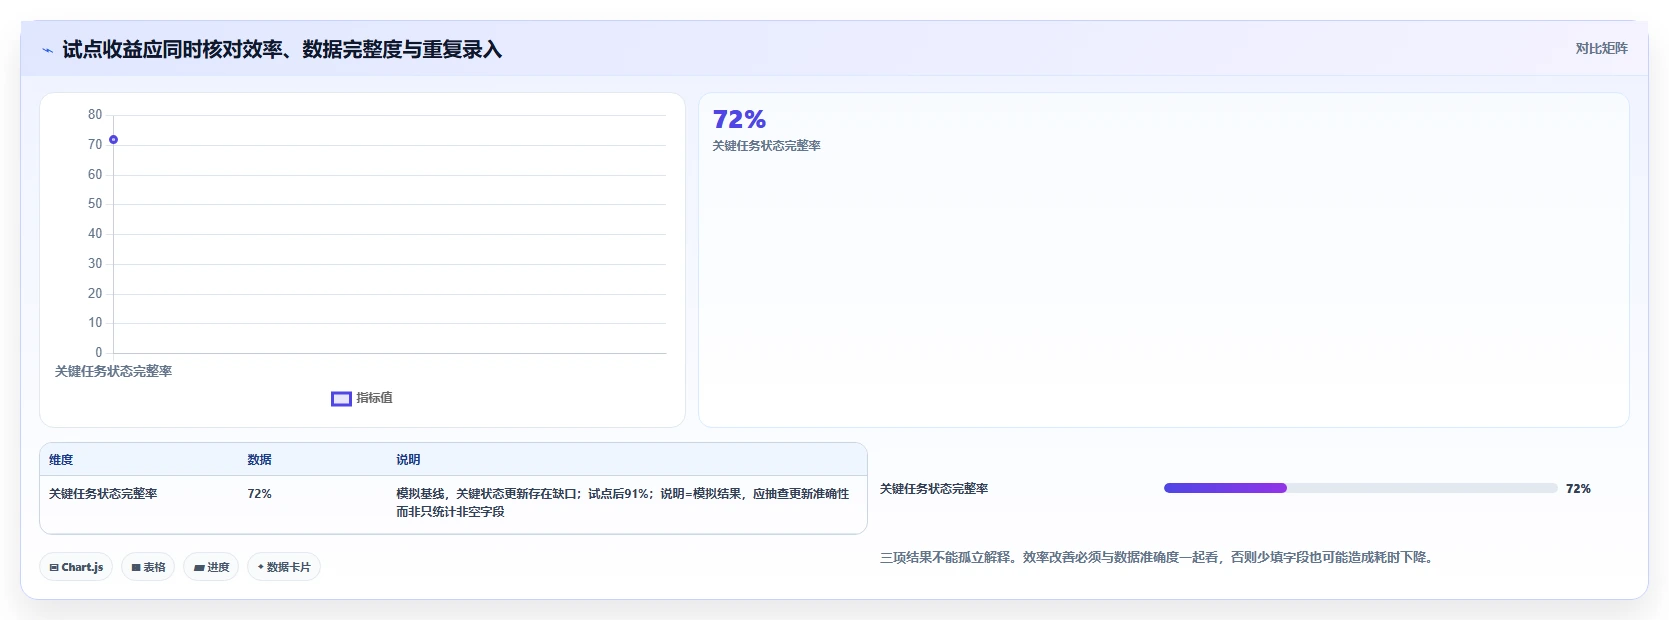The height and width of the screenshot is (620, 1669).
Task: Click the footnote starting 三项结果不能孤立解释
Action: click(1159, 558)
